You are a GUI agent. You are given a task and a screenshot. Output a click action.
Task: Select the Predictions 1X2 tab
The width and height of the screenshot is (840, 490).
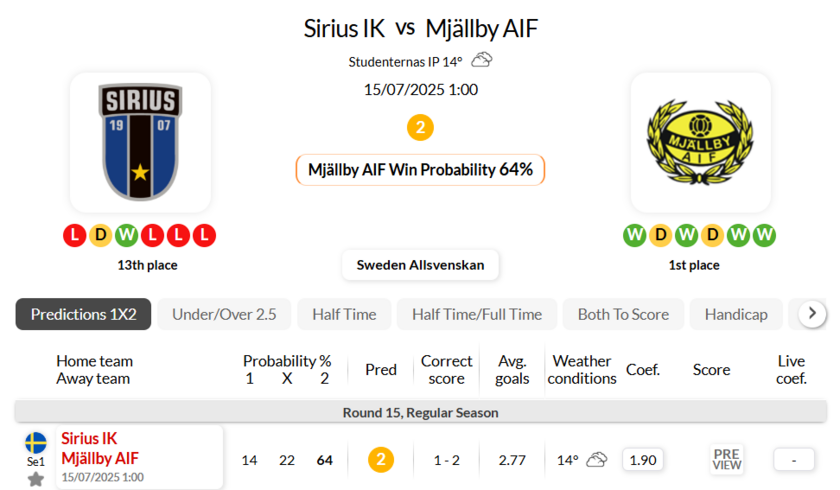(x=83, y=314)
